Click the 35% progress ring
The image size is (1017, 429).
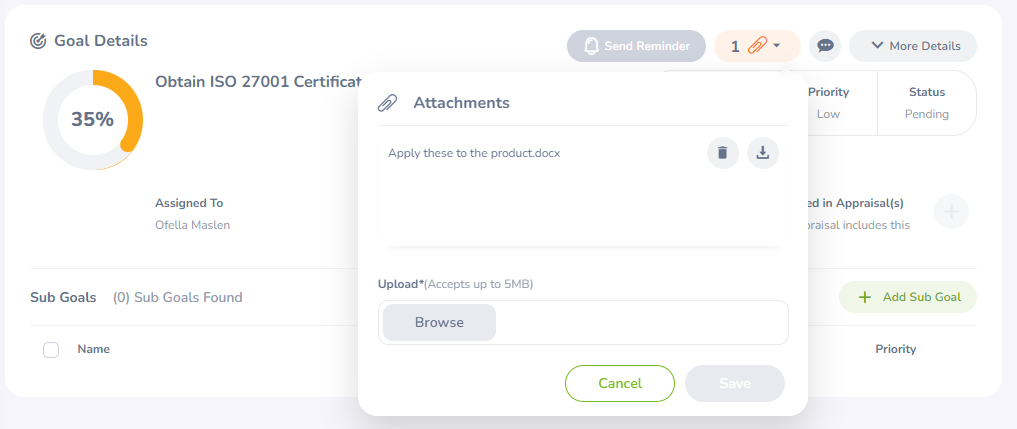92,119
